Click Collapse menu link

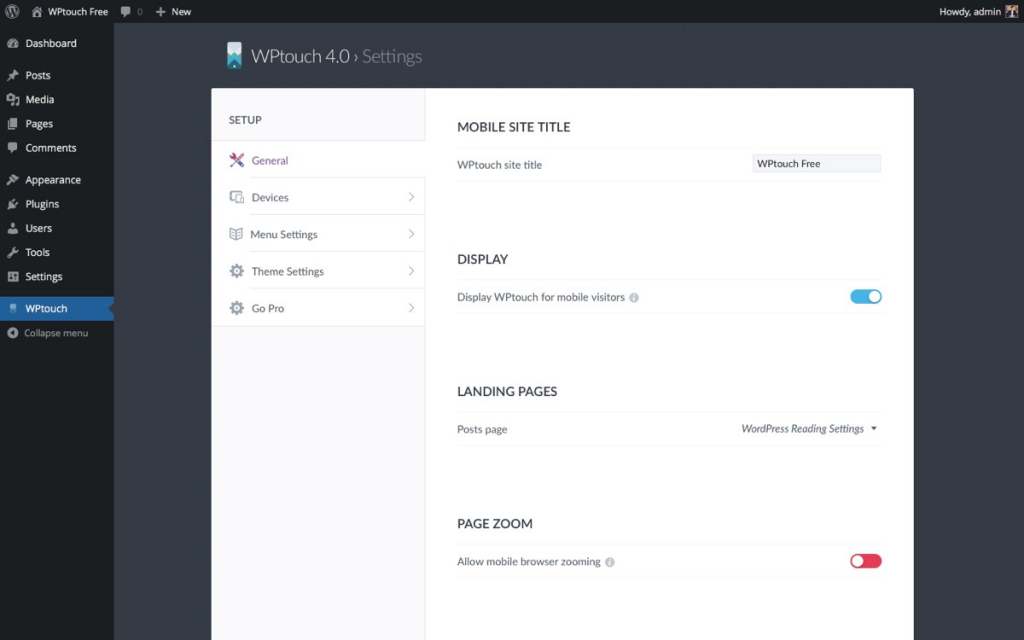point(55,333)
